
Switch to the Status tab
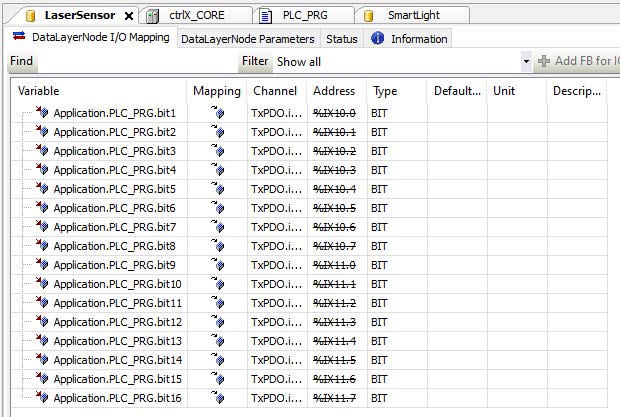point(341,39)
